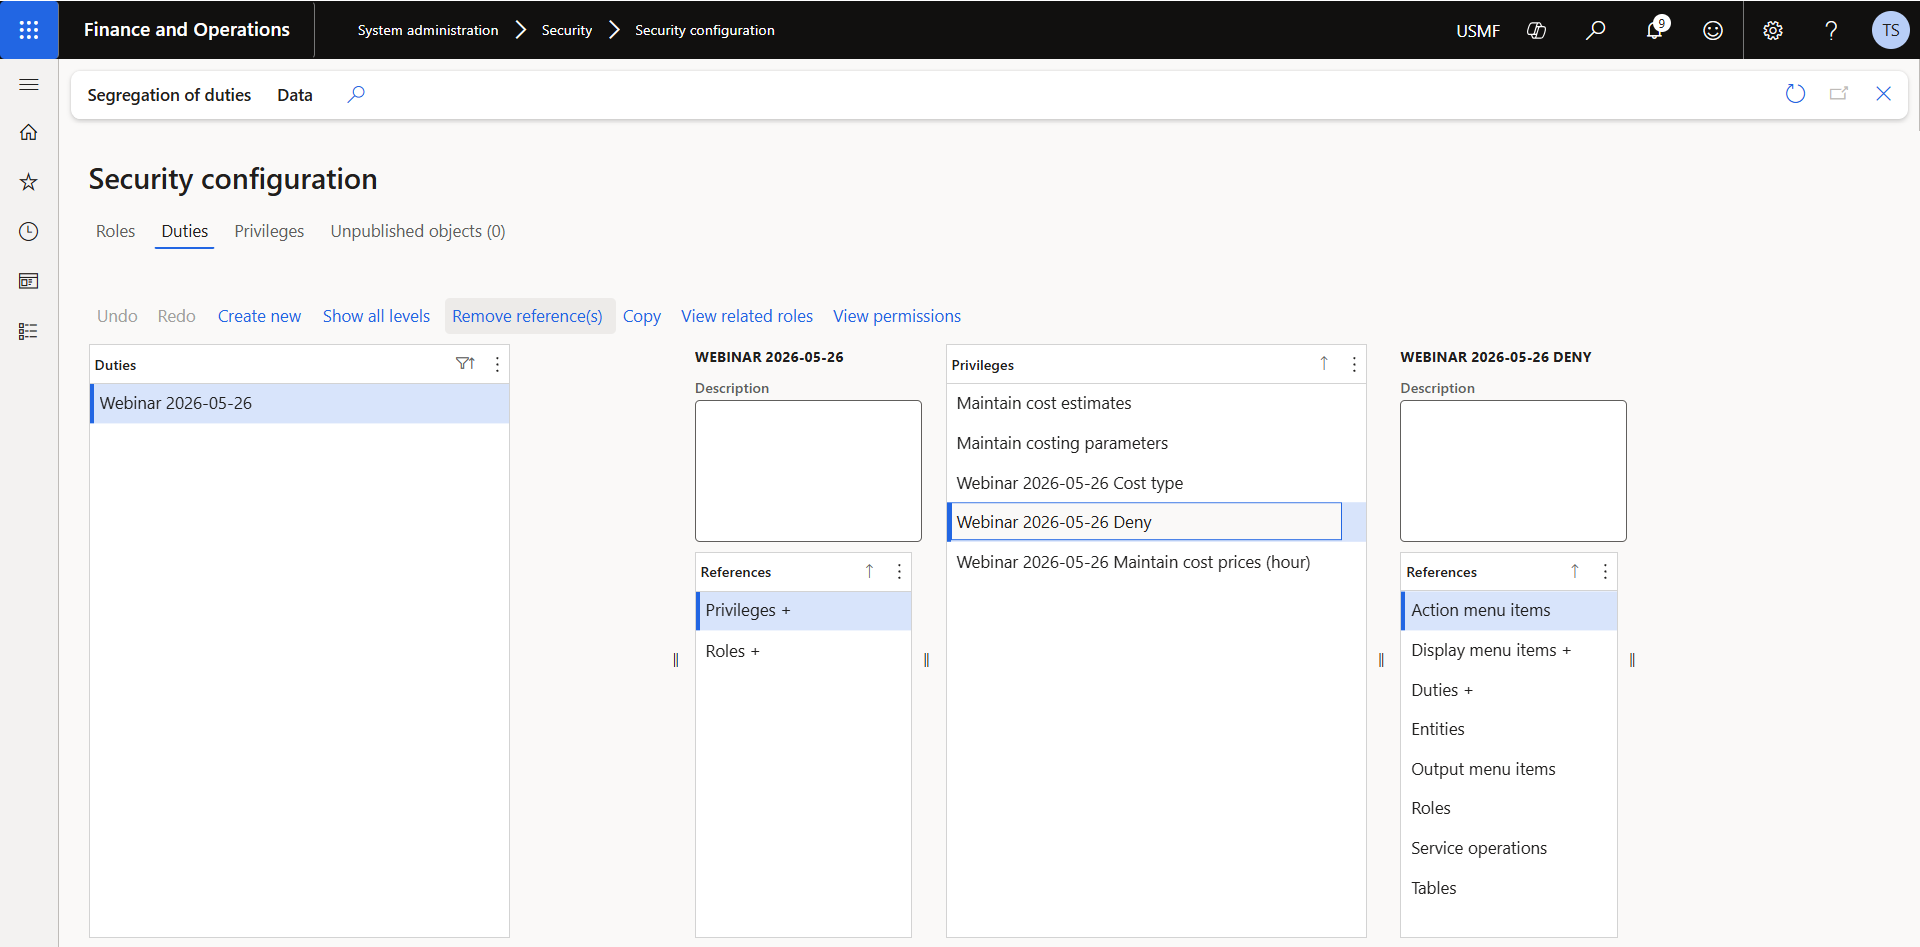
Task: Click View related roles link
Action: [747, 316]
